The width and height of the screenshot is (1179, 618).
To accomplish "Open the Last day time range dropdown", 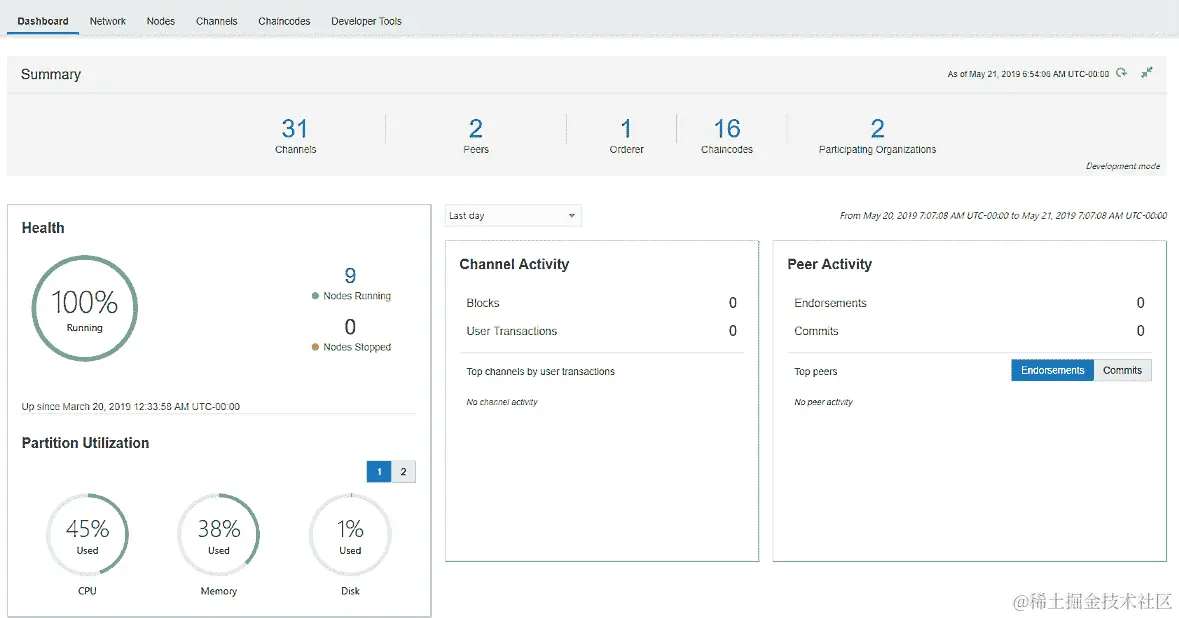I will pyautogui.click(x=513, y=216).
